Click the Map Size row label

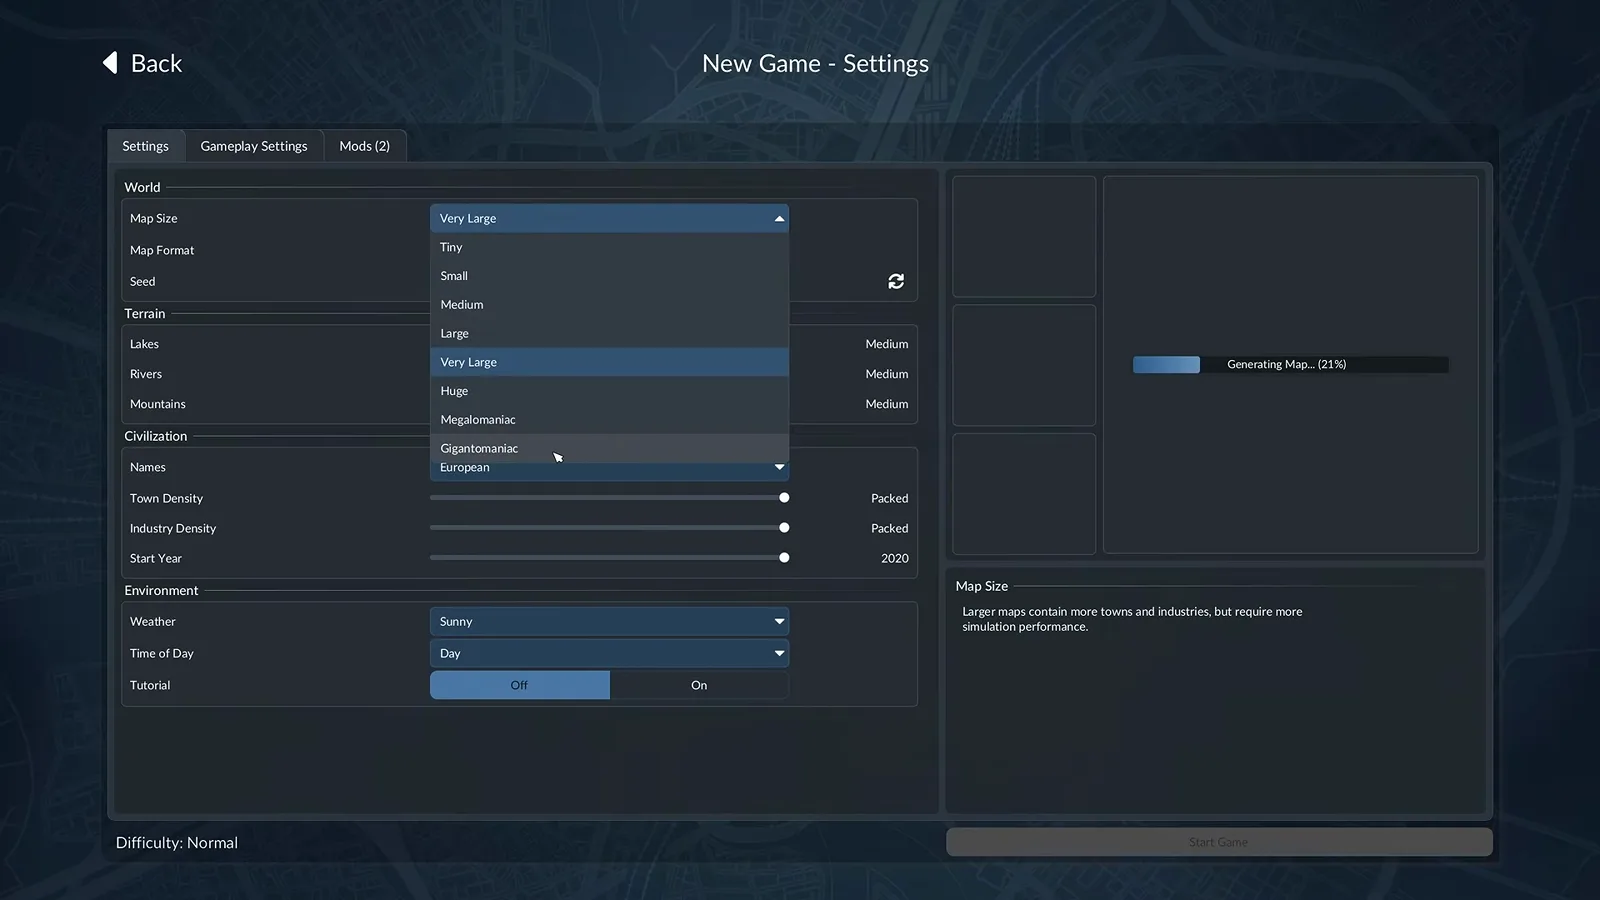click(x=154, y=218)
